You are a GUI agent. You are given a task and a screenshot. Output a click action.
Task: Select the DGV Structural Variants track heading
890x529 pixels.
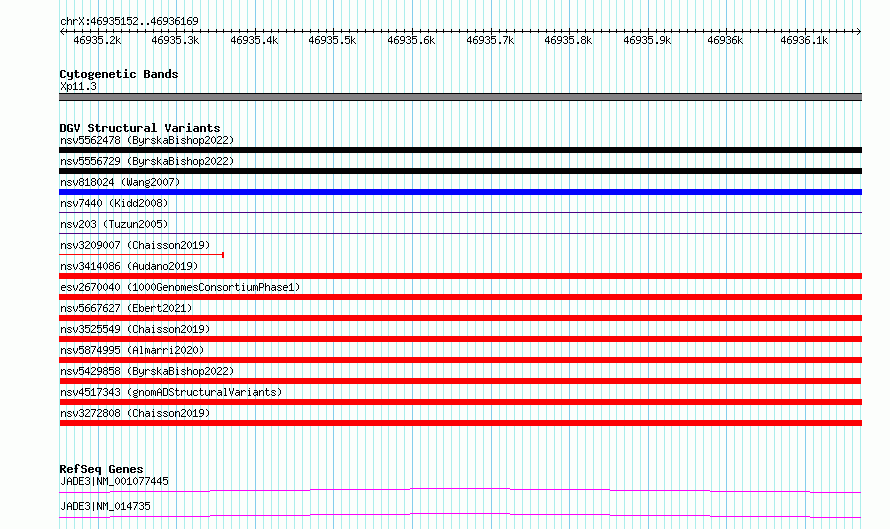[x=140, y=128]
